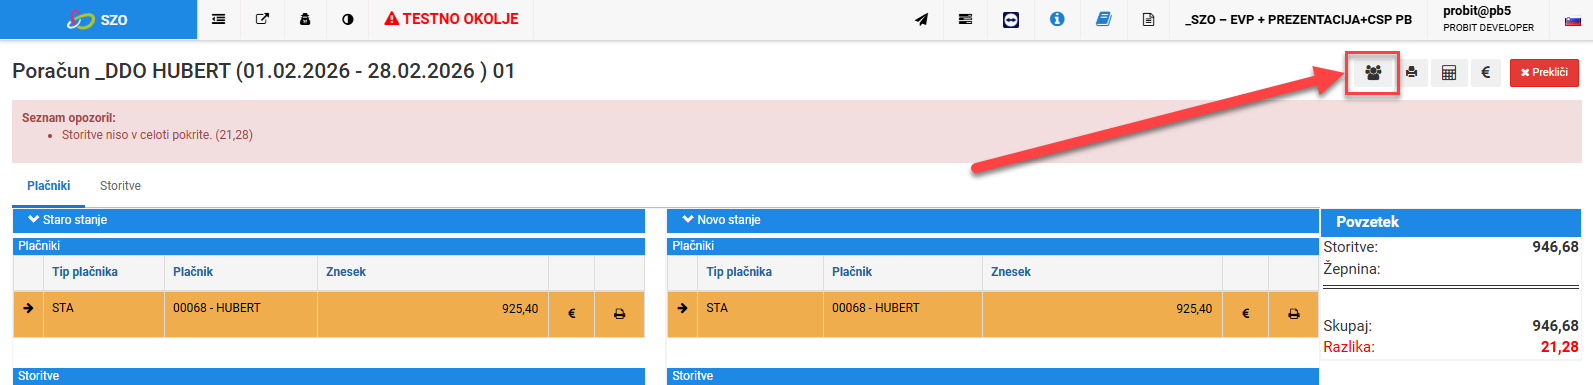Image resolution: width=1593 pixels, height=385 pixels.
Task: Open the Slovenian flag language selector
Action: pos(1572,20)
